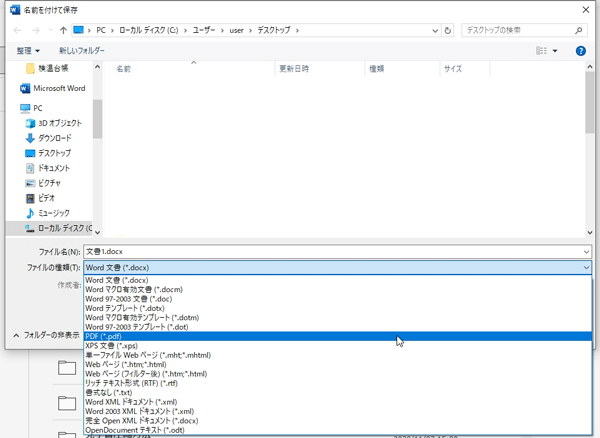
Task: Select PC in navigation tree
Action: [x=31, y=108]
